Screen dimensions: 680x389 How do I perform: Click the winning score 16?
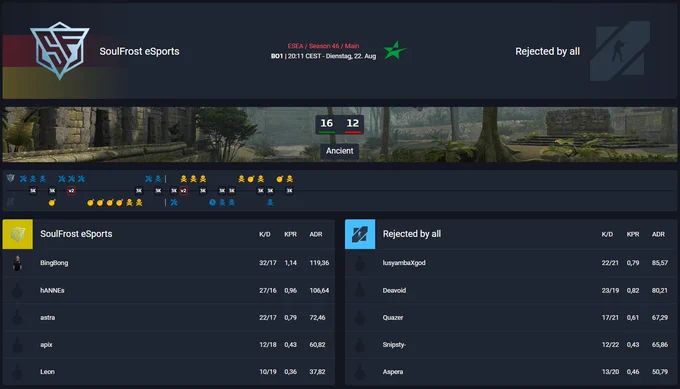pos(327,124)
